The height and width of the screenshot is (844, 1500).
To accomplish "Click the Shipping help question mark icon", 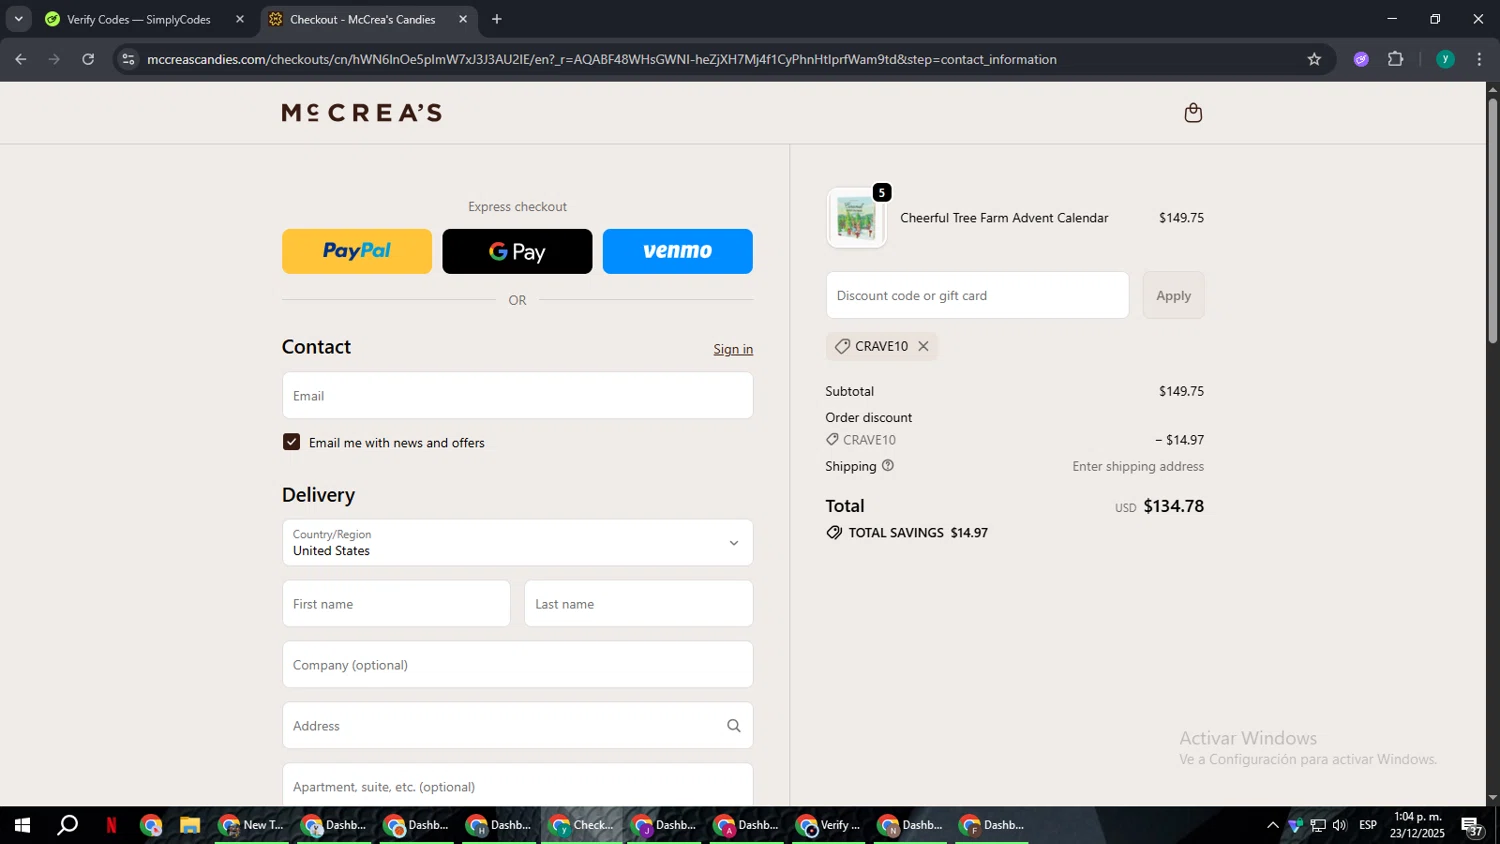I will tap(888, 466).
